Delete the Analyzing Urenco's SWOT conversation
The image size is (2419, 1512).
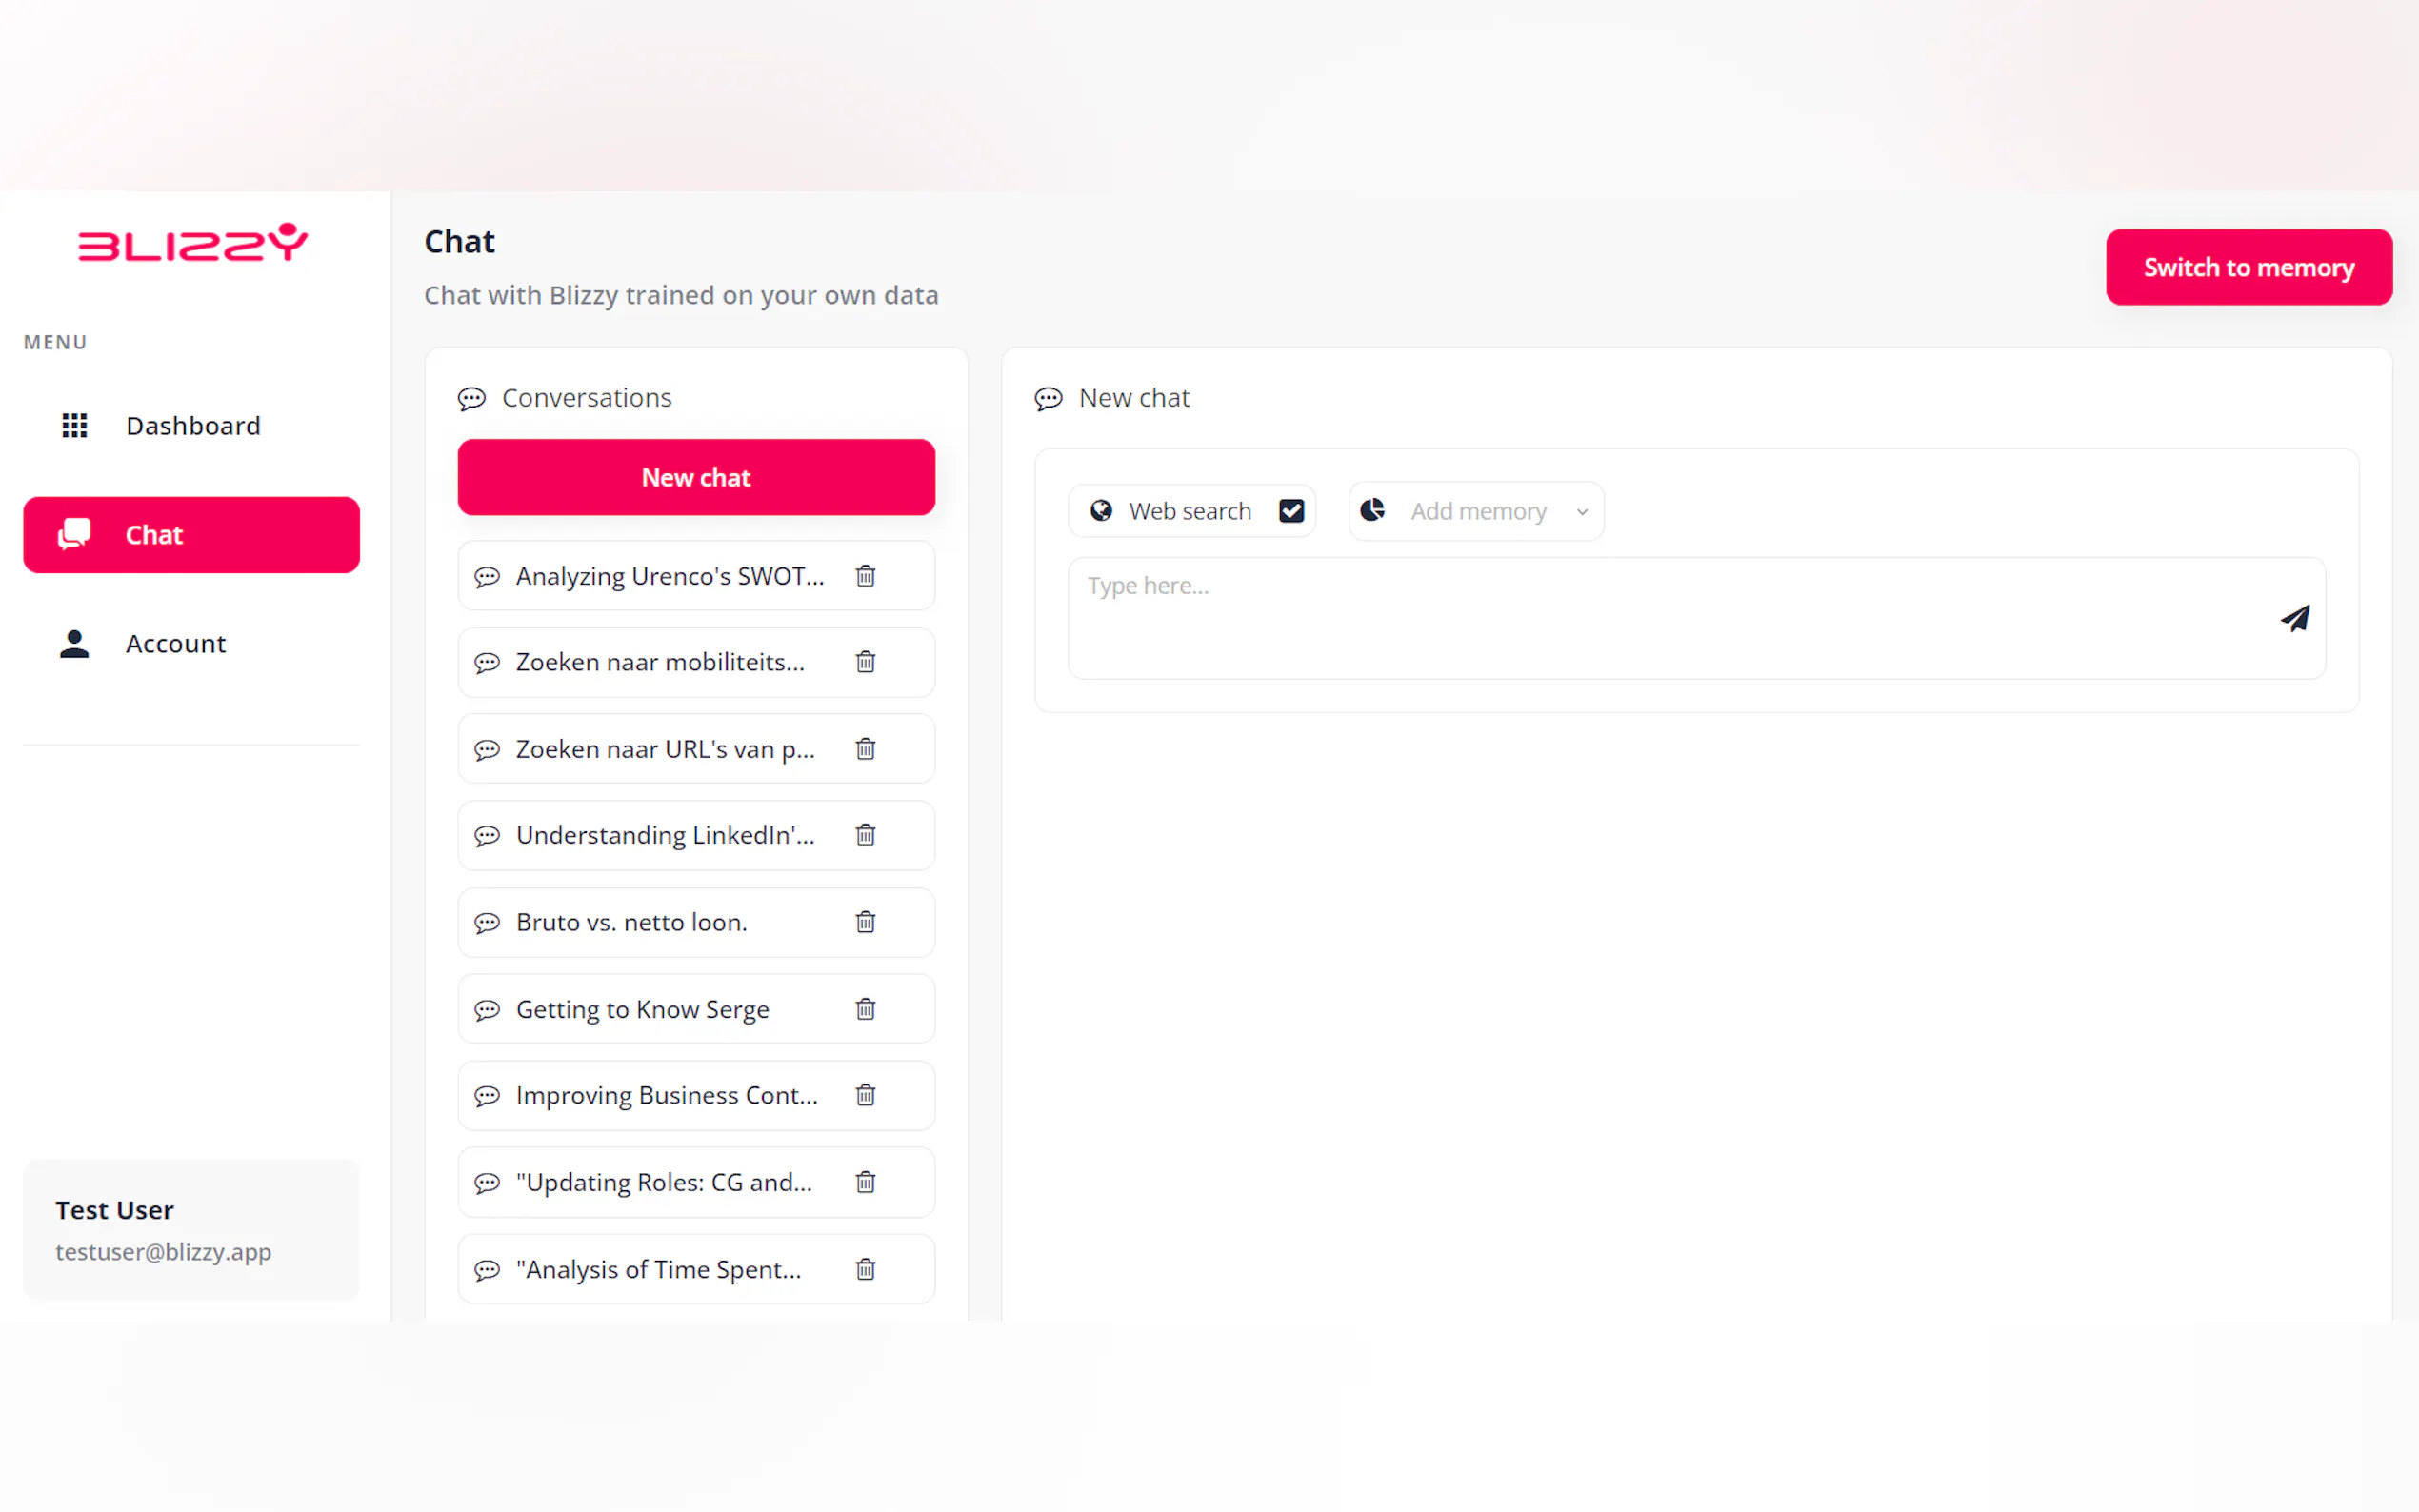[x=865, y=576]
